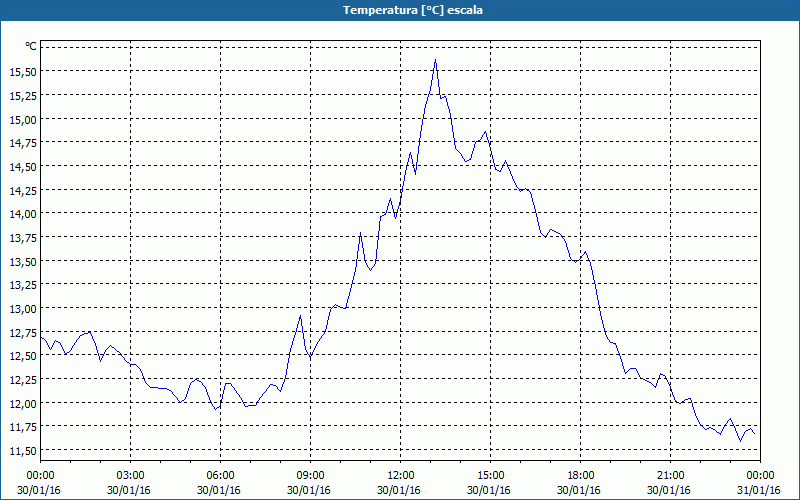The height and width of the screenshot is (500, 800).
Task: Click the 09:00 time axis label
Action: tap(311, 476)
